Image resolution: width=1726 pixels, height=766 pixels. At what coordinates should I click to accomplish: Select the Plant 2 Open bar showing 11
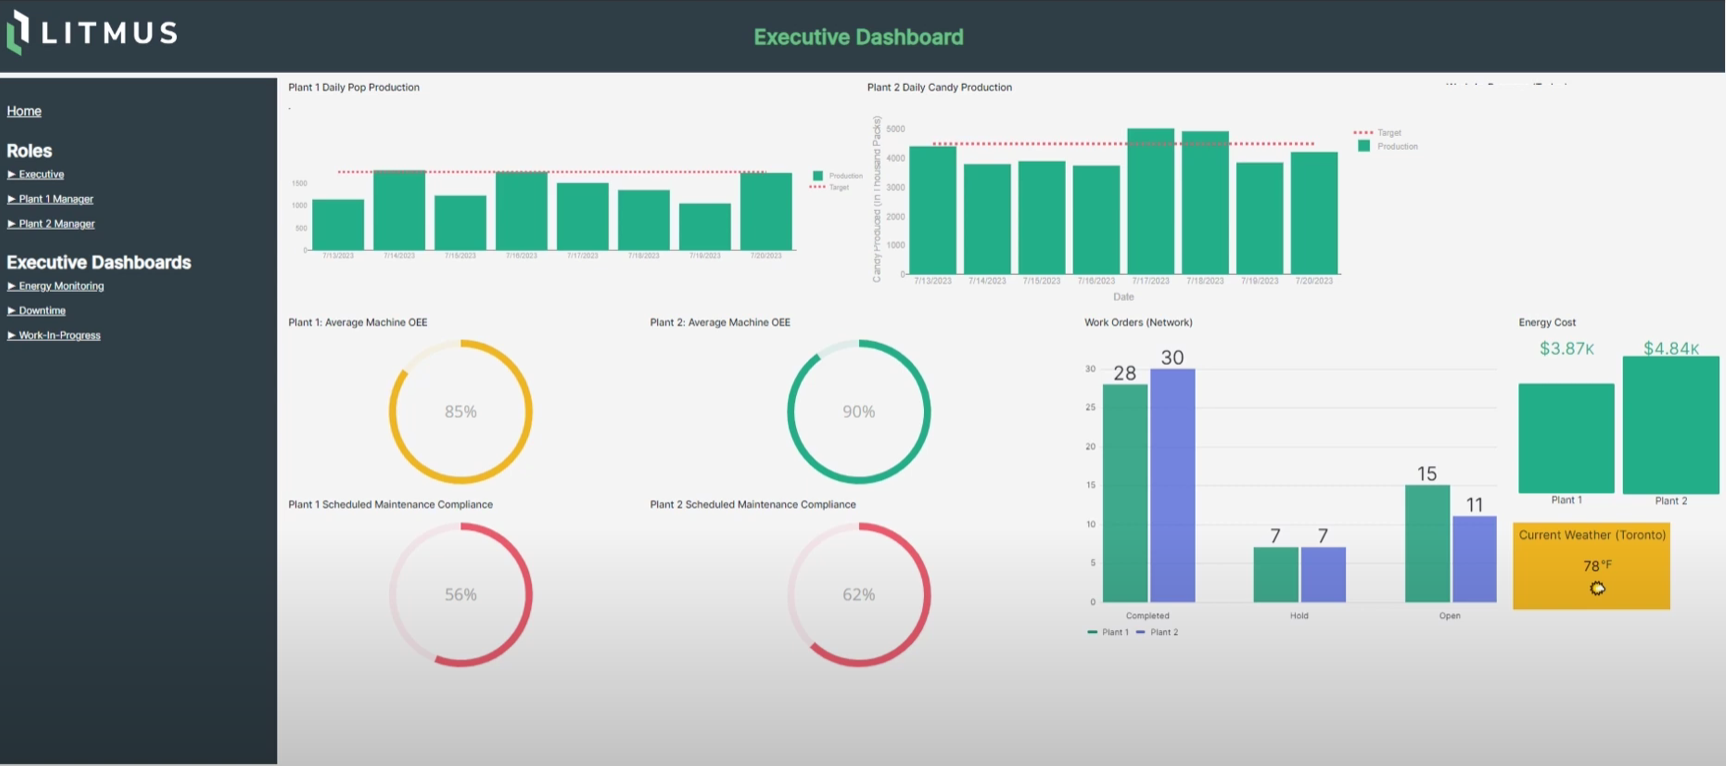click(1474, 558)
